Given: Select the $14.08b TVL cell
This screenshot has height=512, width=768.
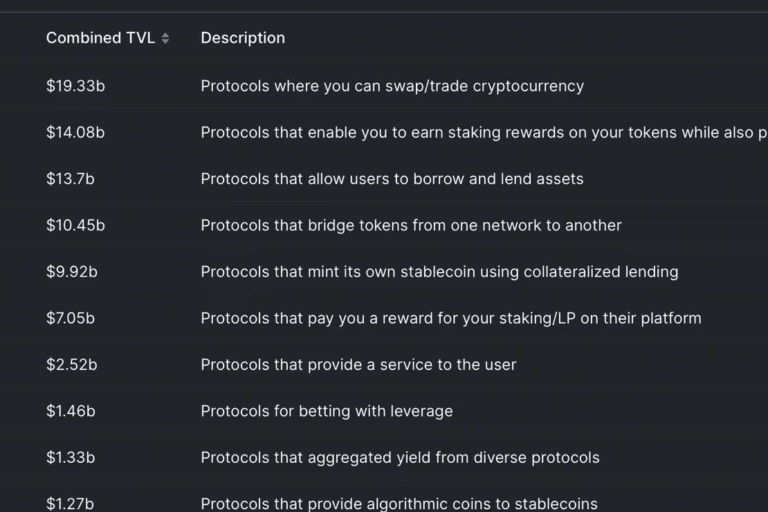Looking at the screenshot, I should click(75, 133).
